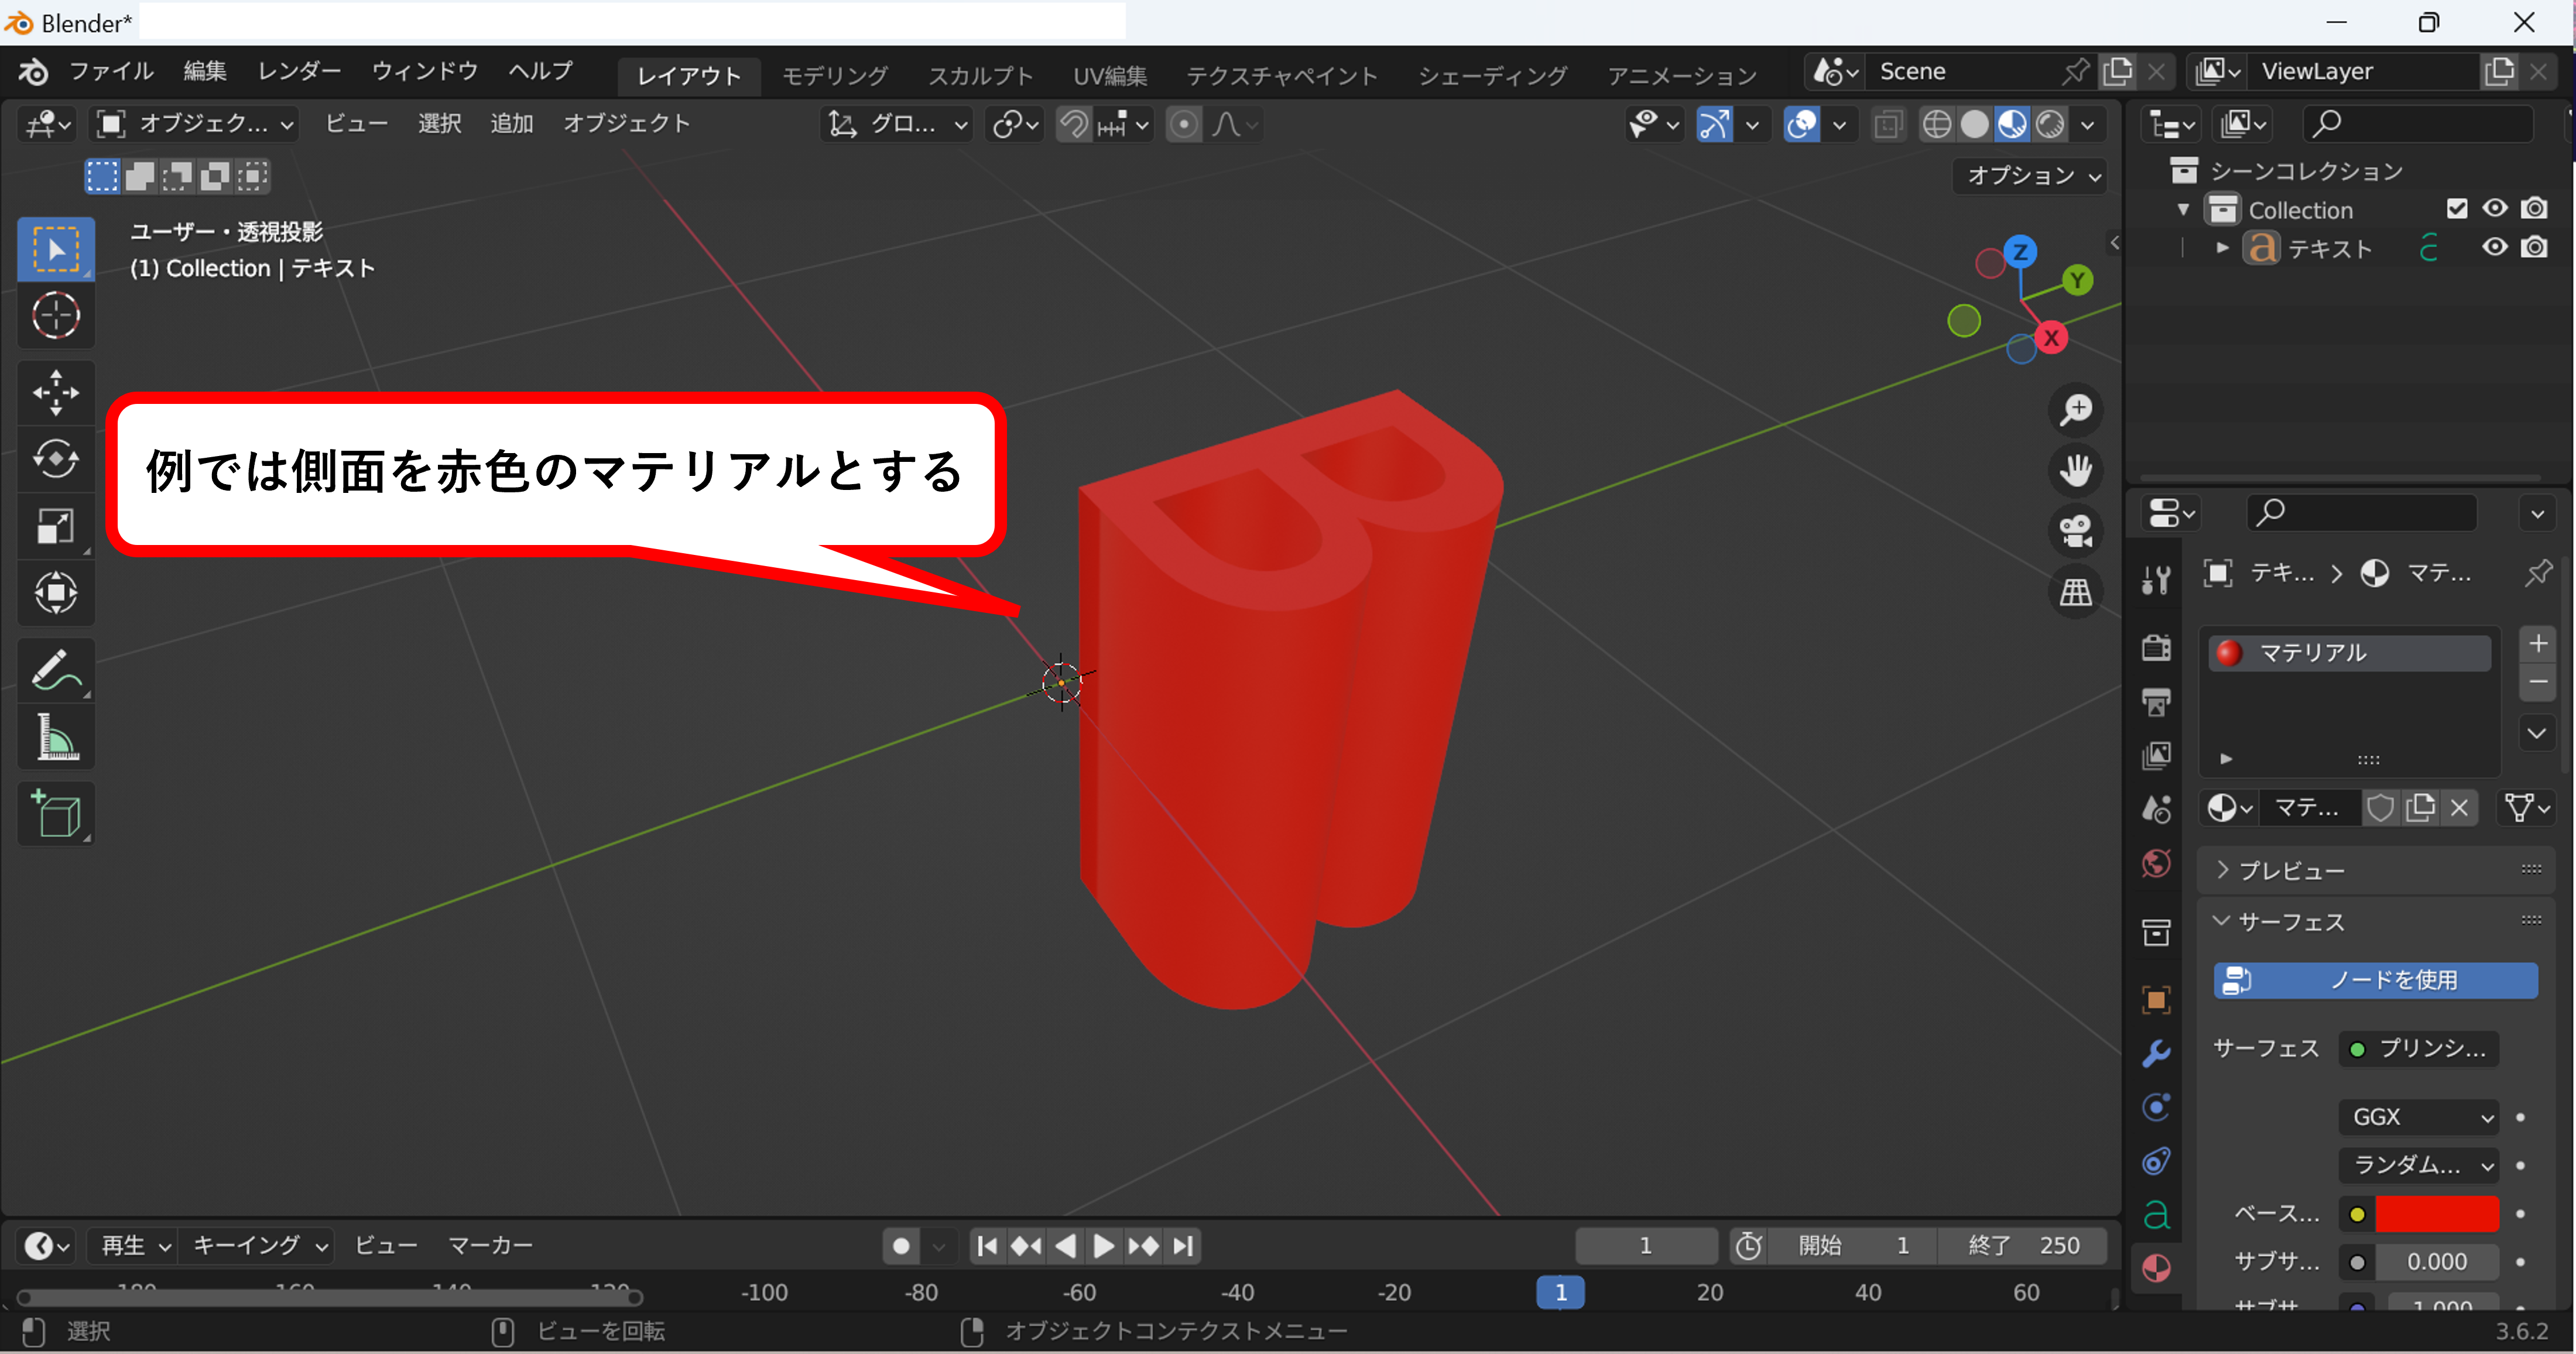Click the red base color swatch
This screenshot has width=2576, height=1354.
pyautogui.click(x=2436, y=1214)
